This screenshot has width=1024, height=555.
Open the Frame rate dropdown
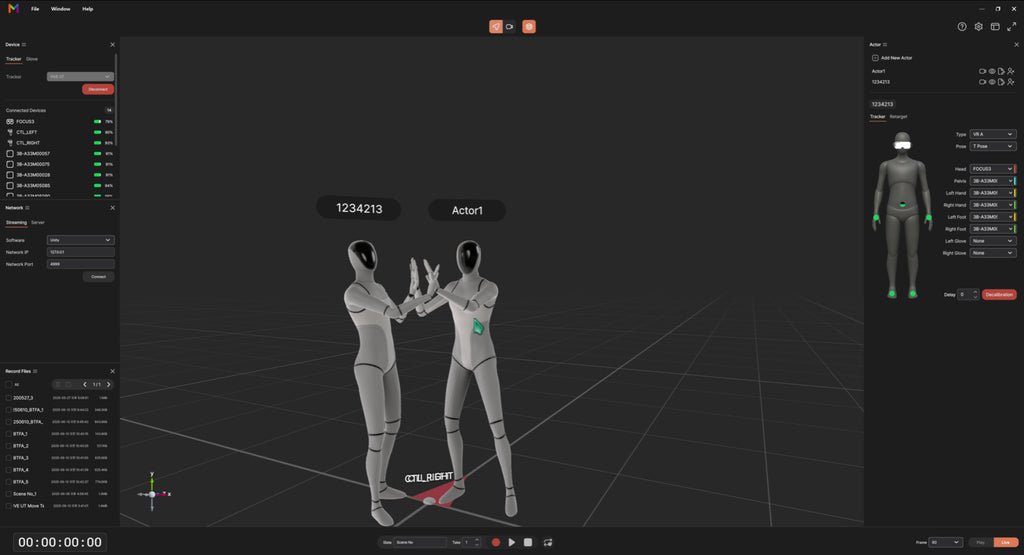click(946, 543)
